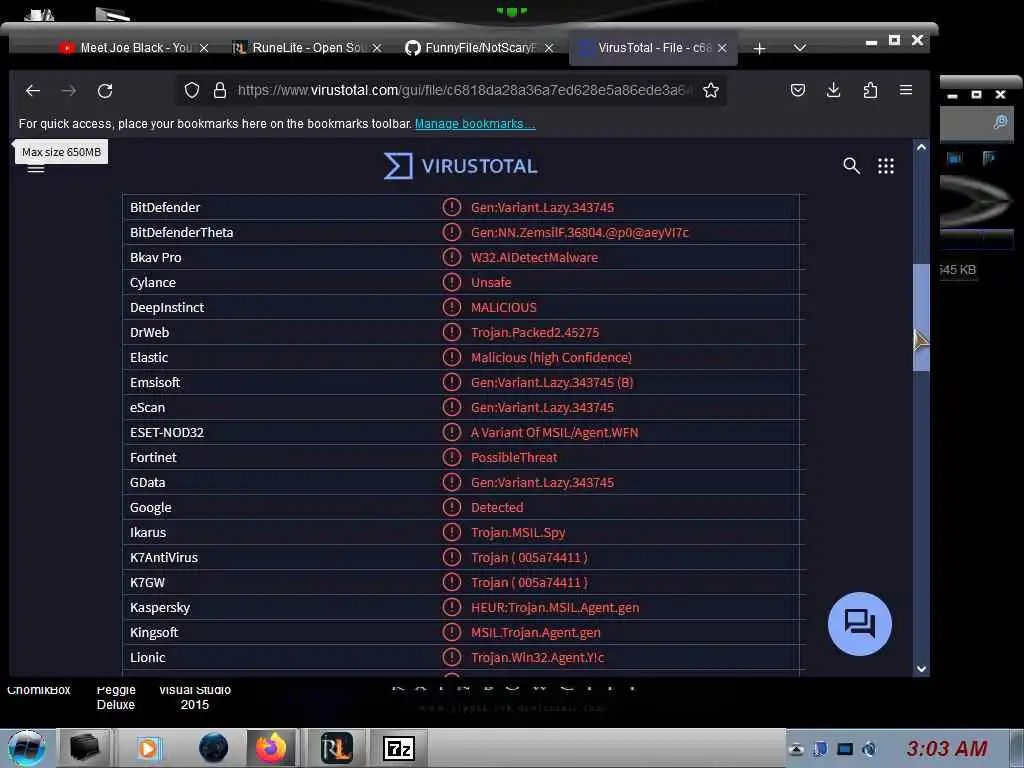1024x768 pixels.
Task: Select HEUR:Trojan.MSIL.Agent.gen Kaspersky result
Action: [554, 607]
